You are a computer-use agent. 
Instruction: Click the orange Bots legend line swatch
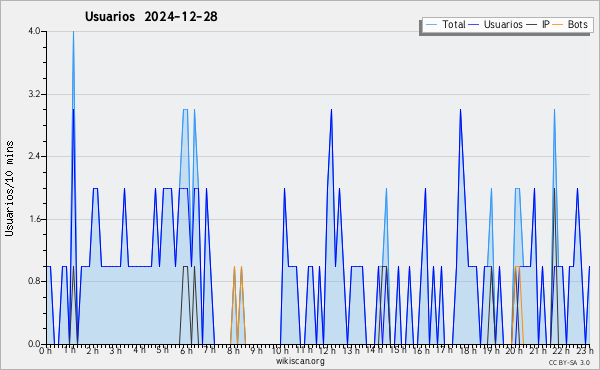[x=558, y=24]
